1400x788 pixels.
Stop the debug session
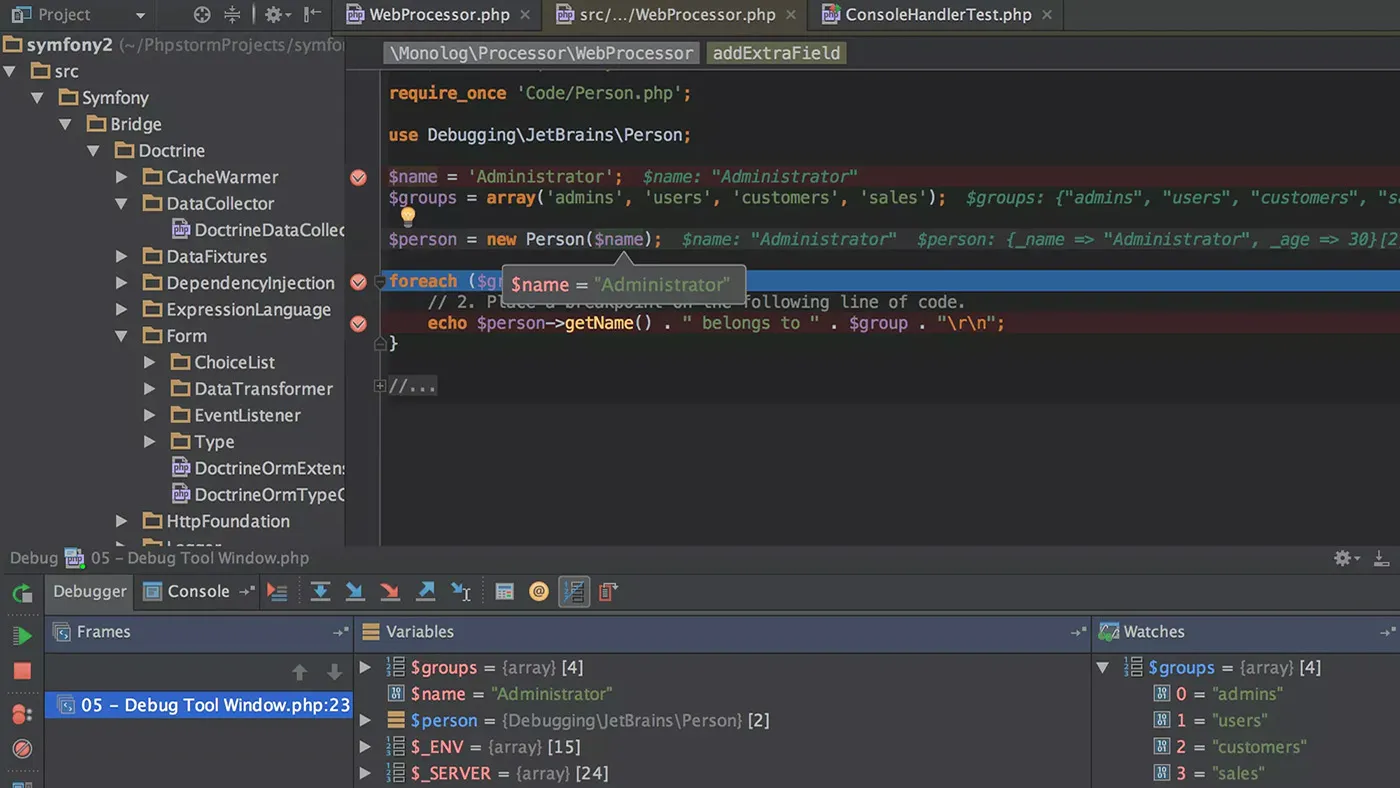pyautogui.click(x=23, y=668)
